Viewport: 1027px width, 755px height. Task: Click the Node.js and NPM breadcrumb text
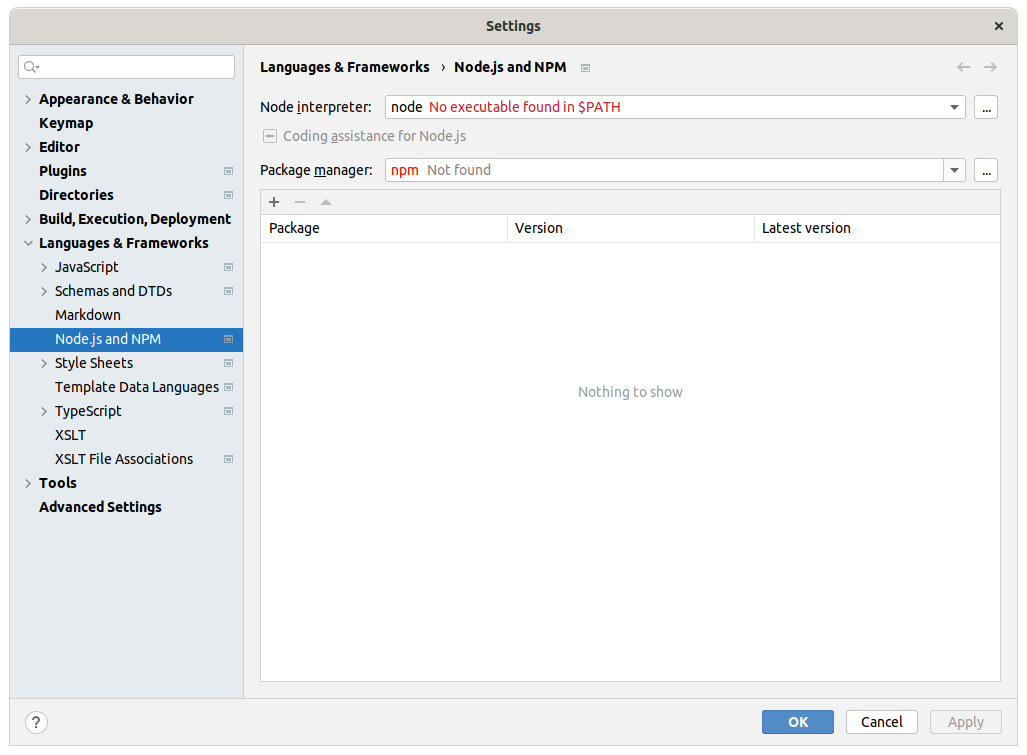click(x=510, y=67)
